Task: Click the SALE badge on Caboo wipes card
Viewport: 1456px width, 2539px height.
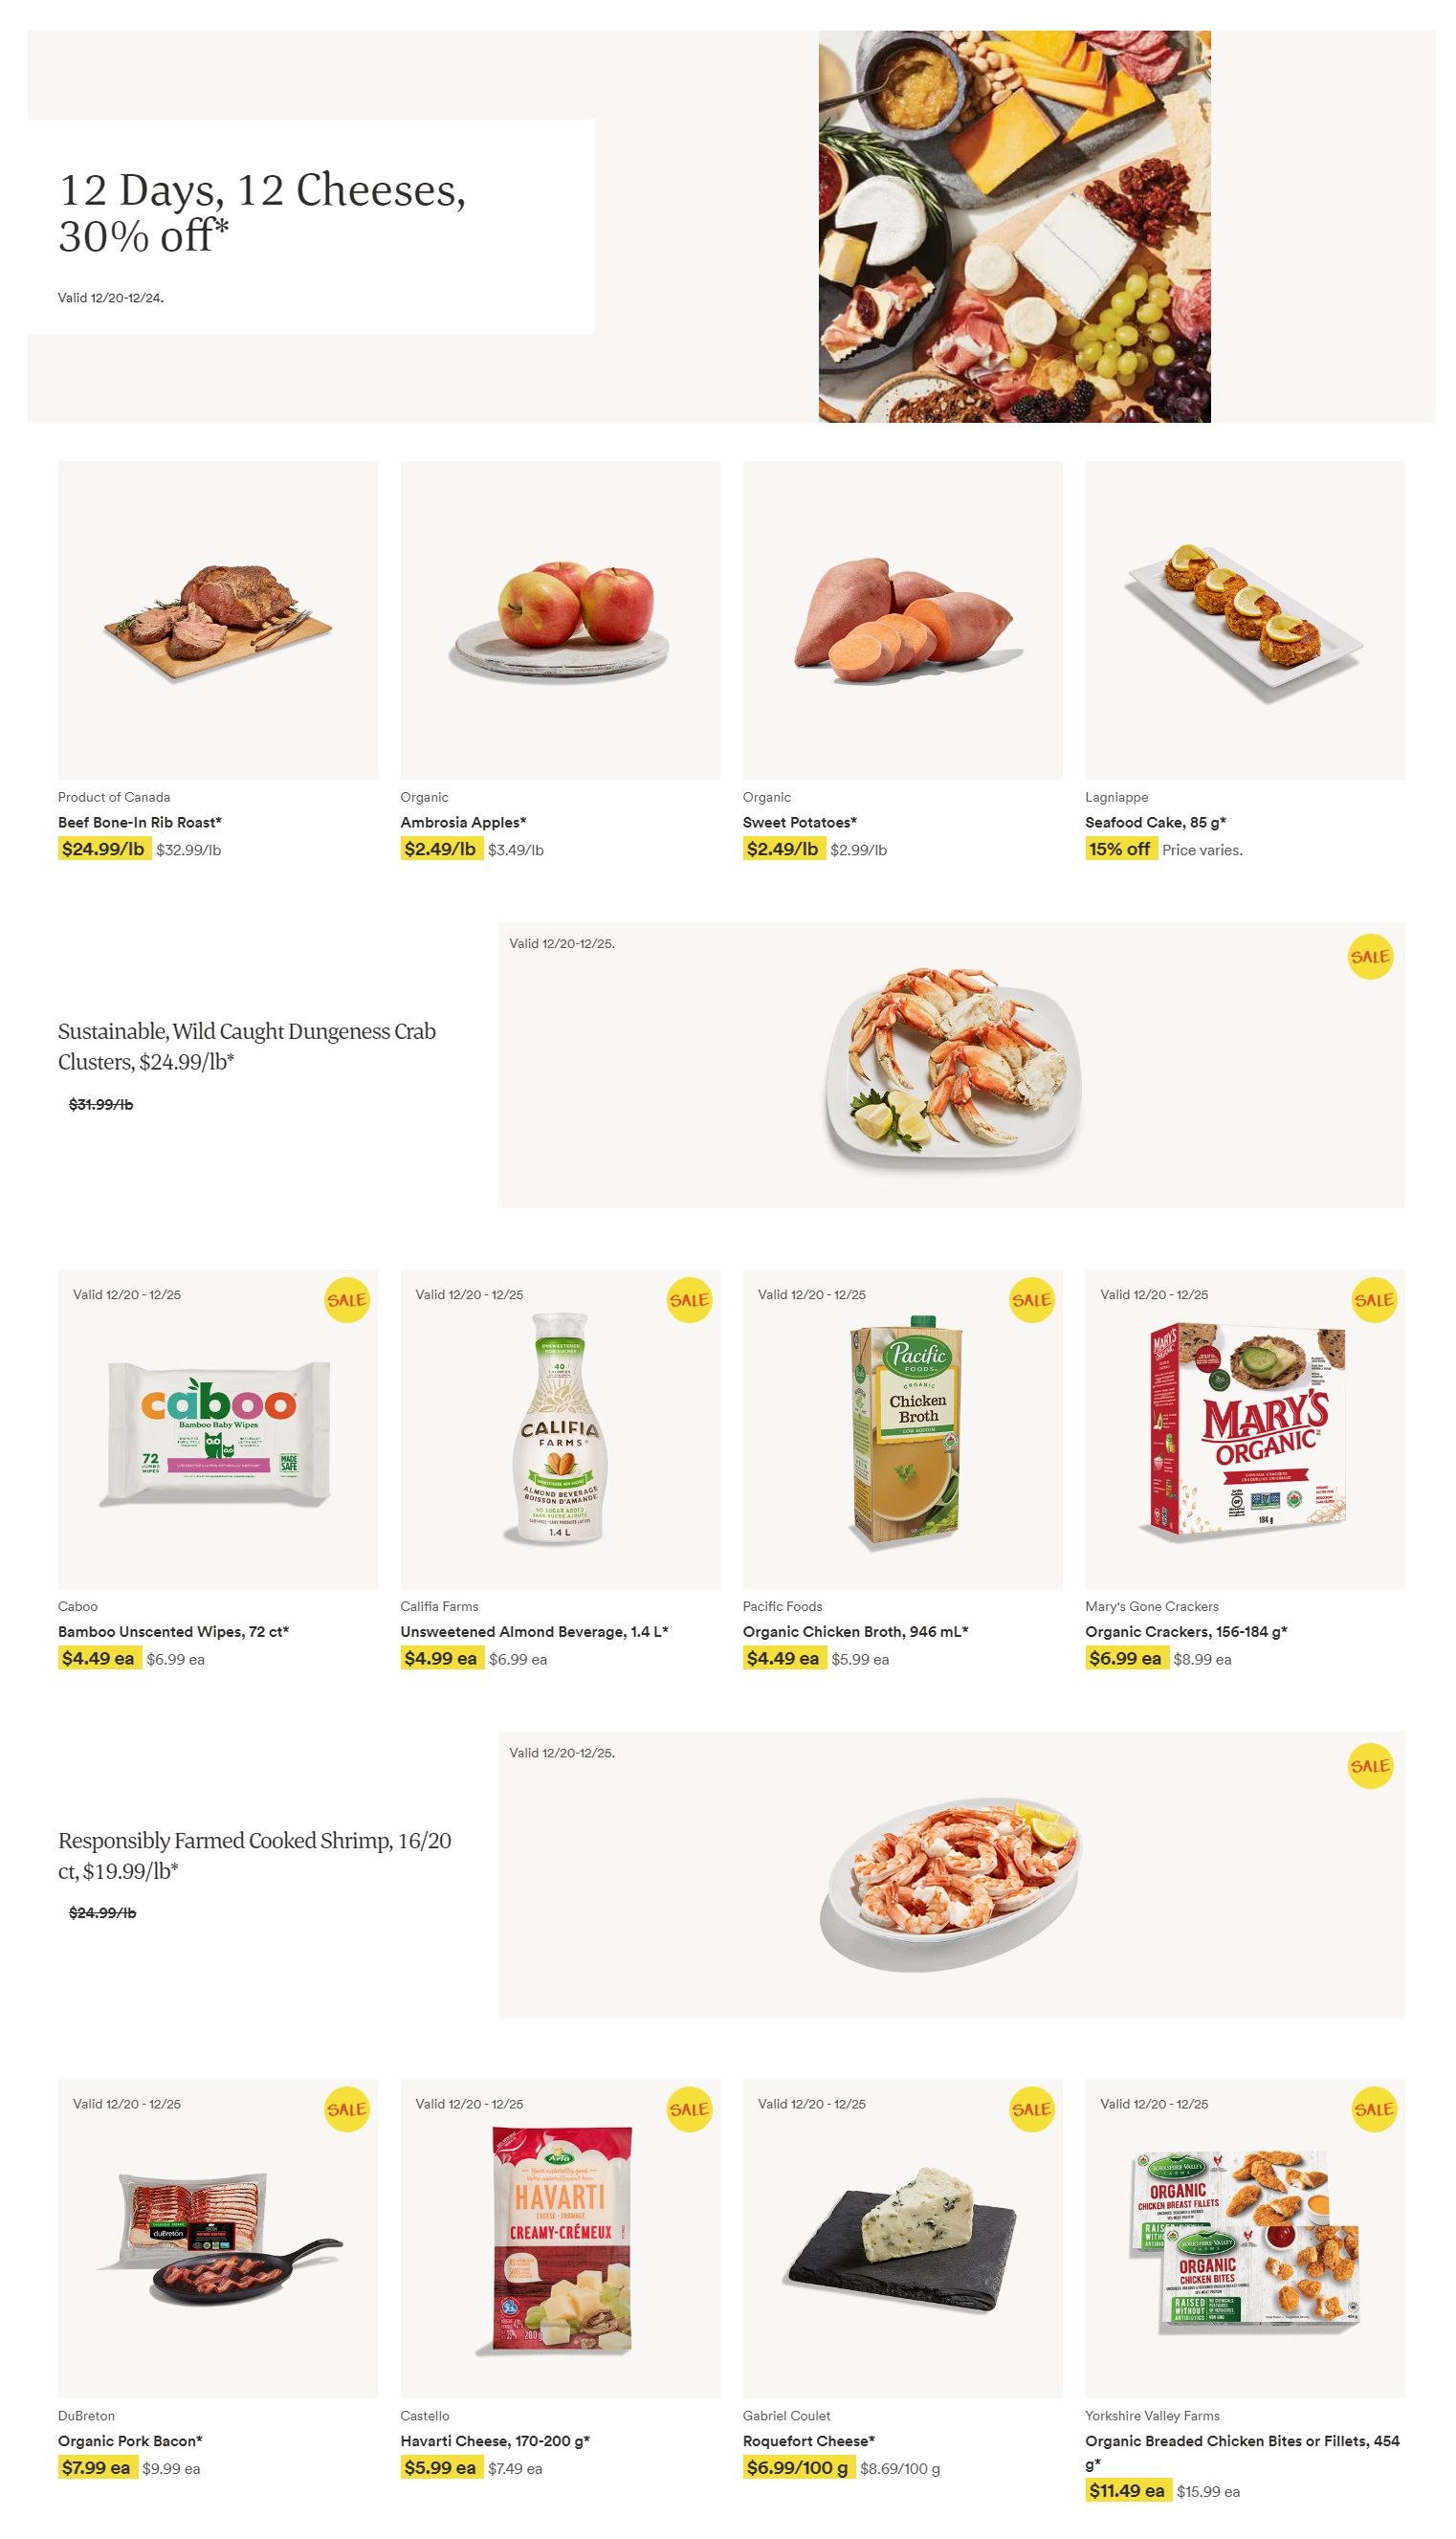Action: [346, 1300]
